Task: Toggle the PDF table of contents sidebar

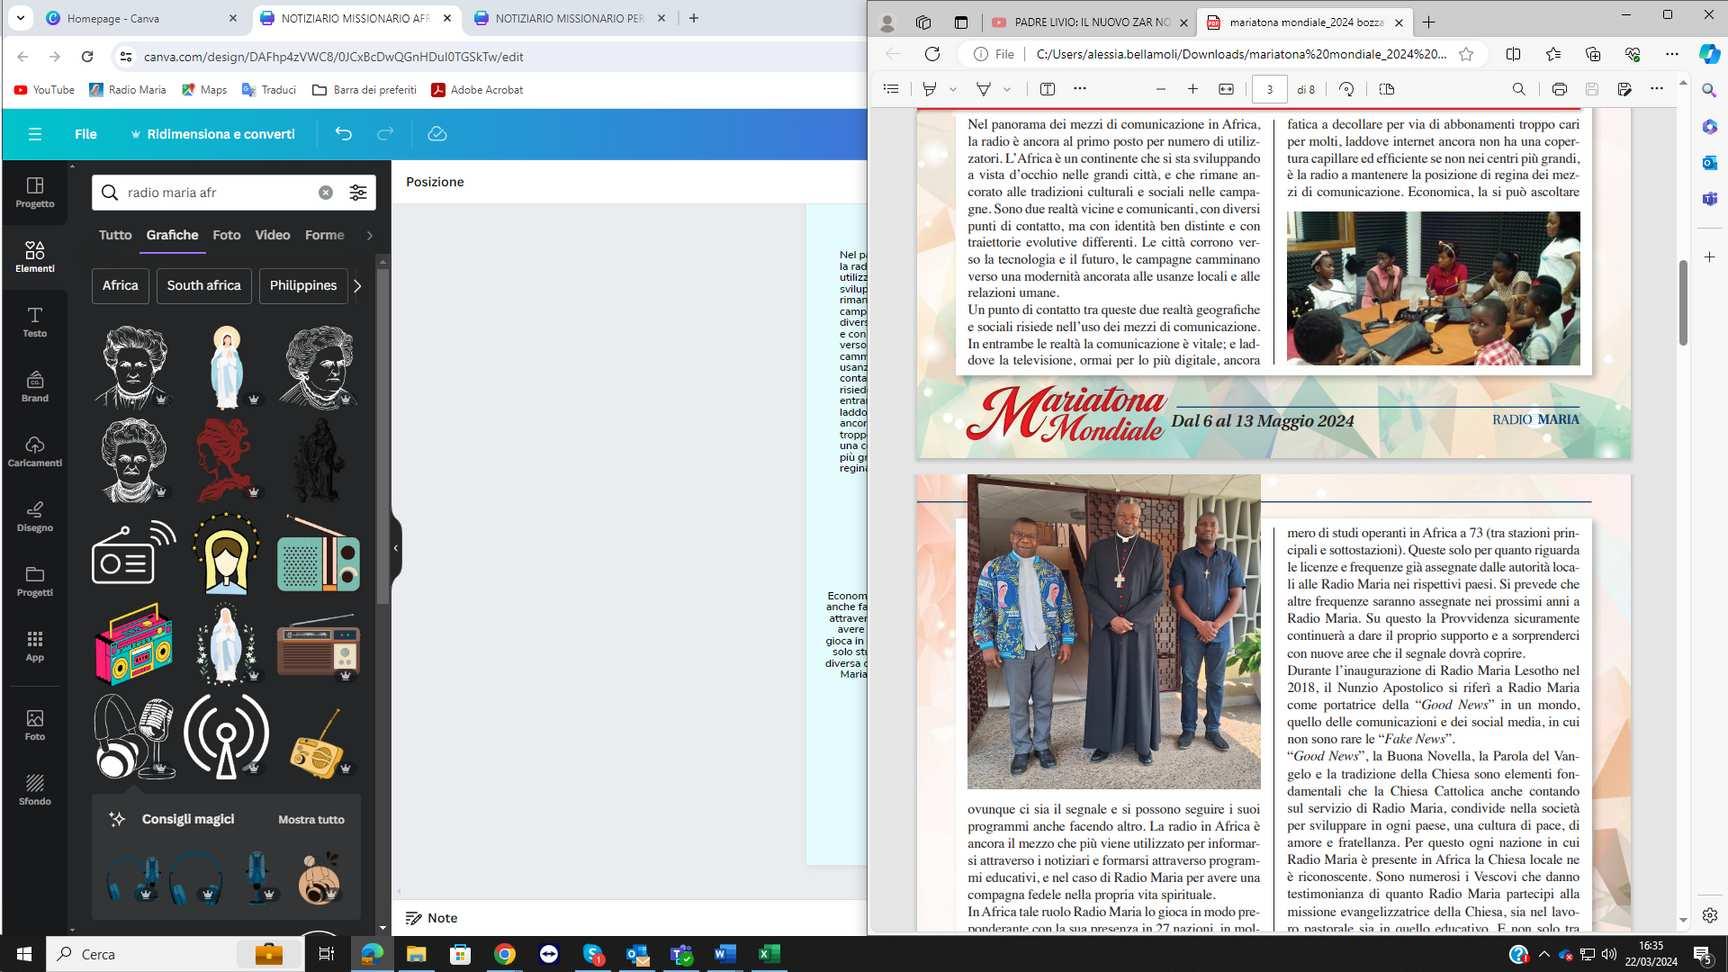Action: point(891,89)
